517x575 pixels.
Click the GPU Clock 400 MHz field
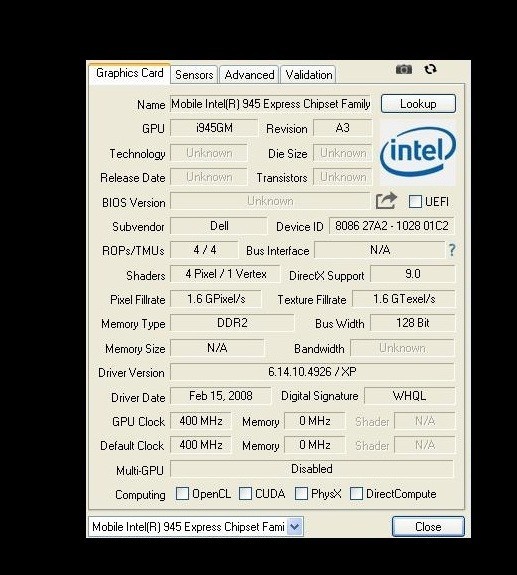[201, 421]
